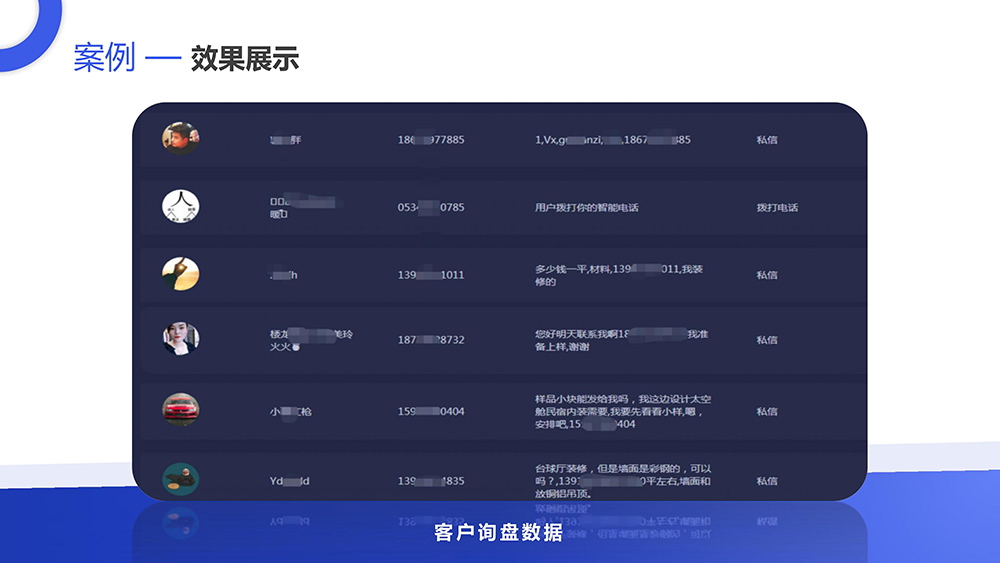Click the 台球厅装修 inquiry message
Screen dimensions: 1000x563
click(622, 480)
